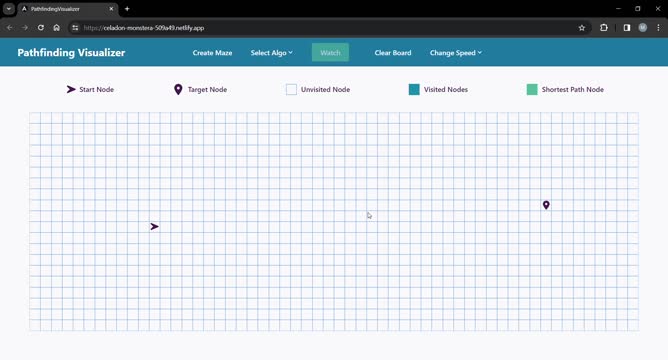The height and width of the screenshot is (360, 668).
Task: Click the target node pin on the grid
Action: coord(546,205)
